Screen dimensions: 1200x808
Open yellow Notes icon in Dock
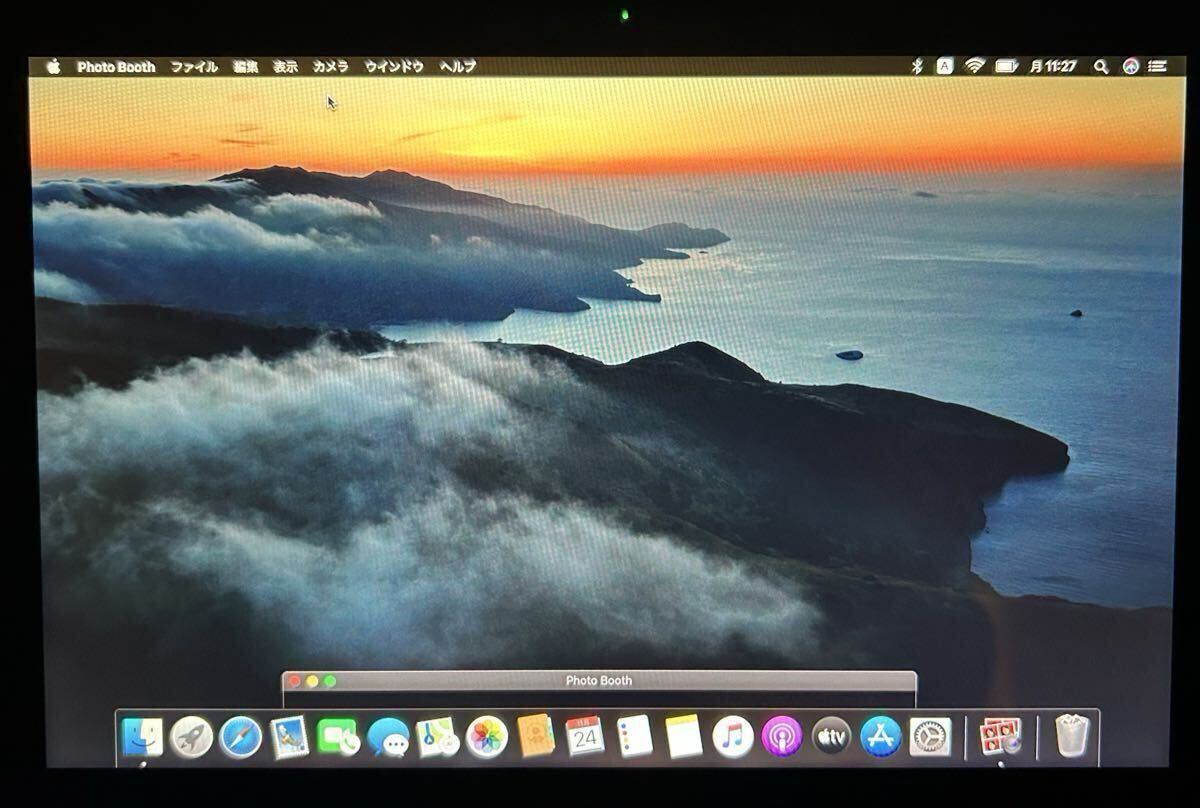click(684, 737)
